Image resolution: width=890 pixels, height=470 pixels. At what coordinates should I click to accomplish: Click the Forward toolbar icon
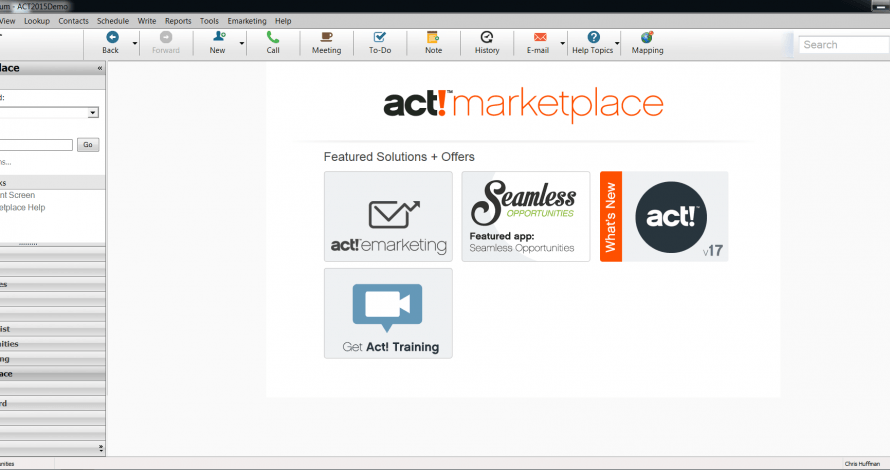point(166,37)
